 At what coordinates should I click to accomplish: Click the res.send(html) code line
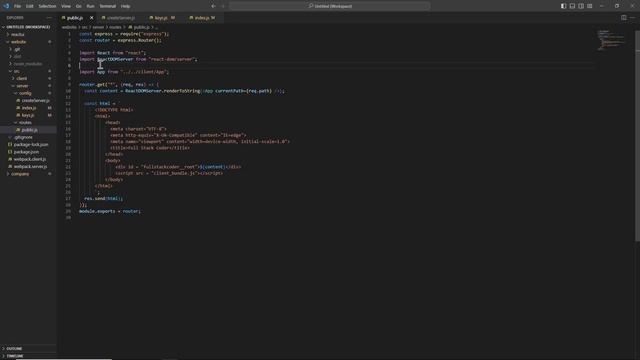coord(103,199)
